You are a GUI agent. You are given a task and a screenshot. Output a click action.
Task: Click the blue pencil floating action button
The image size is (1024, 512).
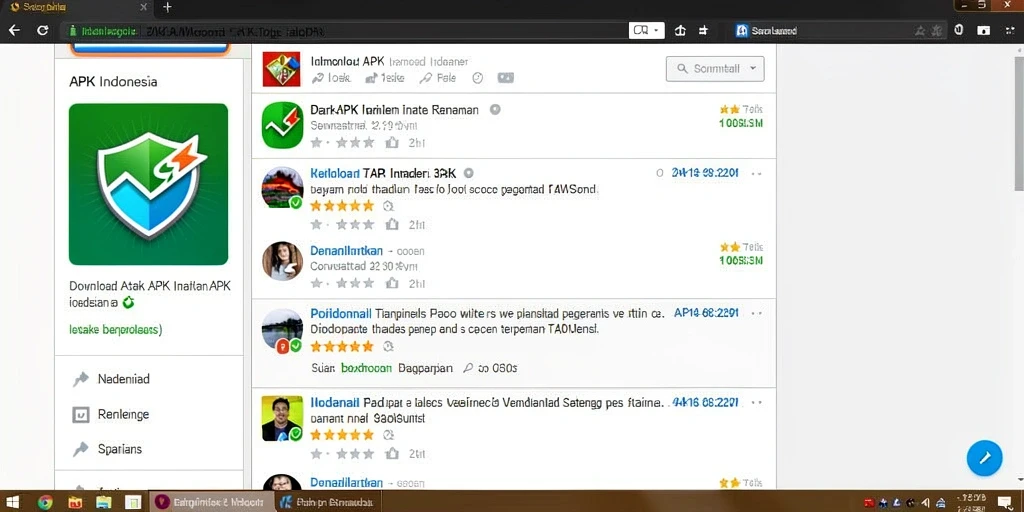(x=984, y=457)
